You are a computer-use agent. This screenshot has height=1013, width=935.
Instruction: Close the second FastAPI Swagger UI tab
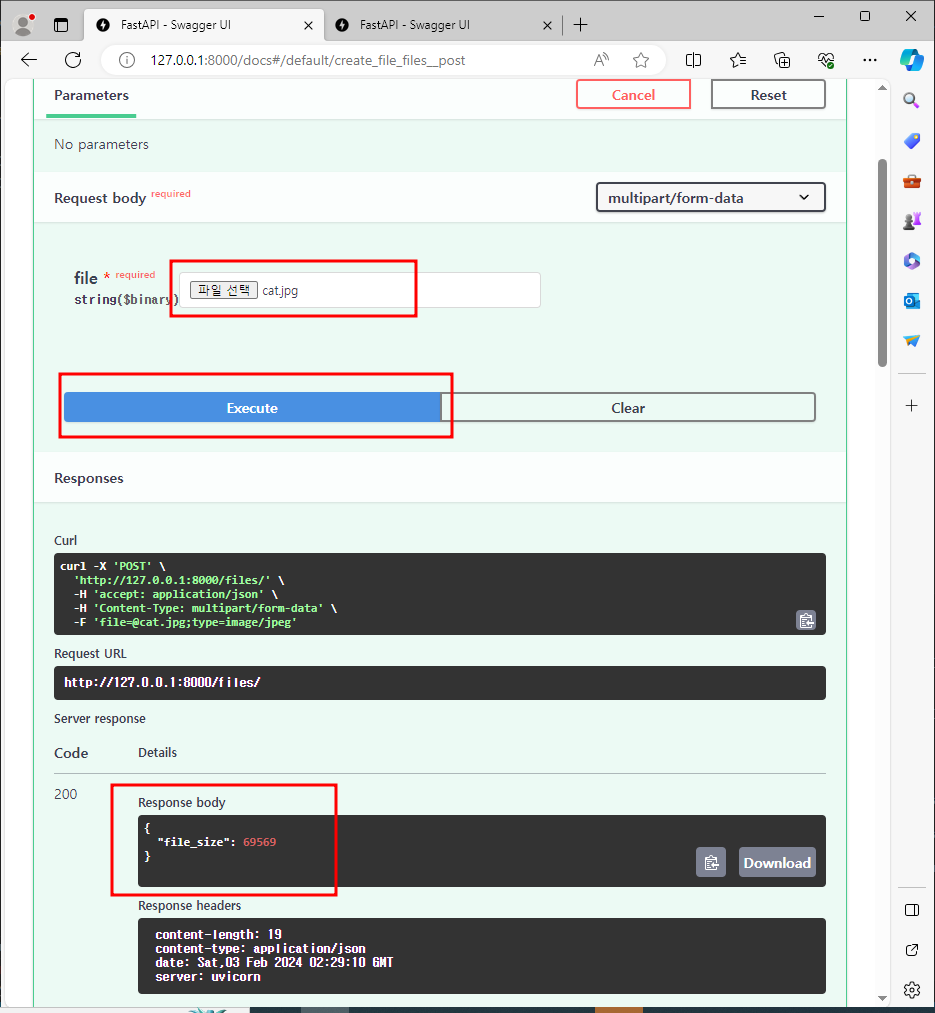[547, 25]
